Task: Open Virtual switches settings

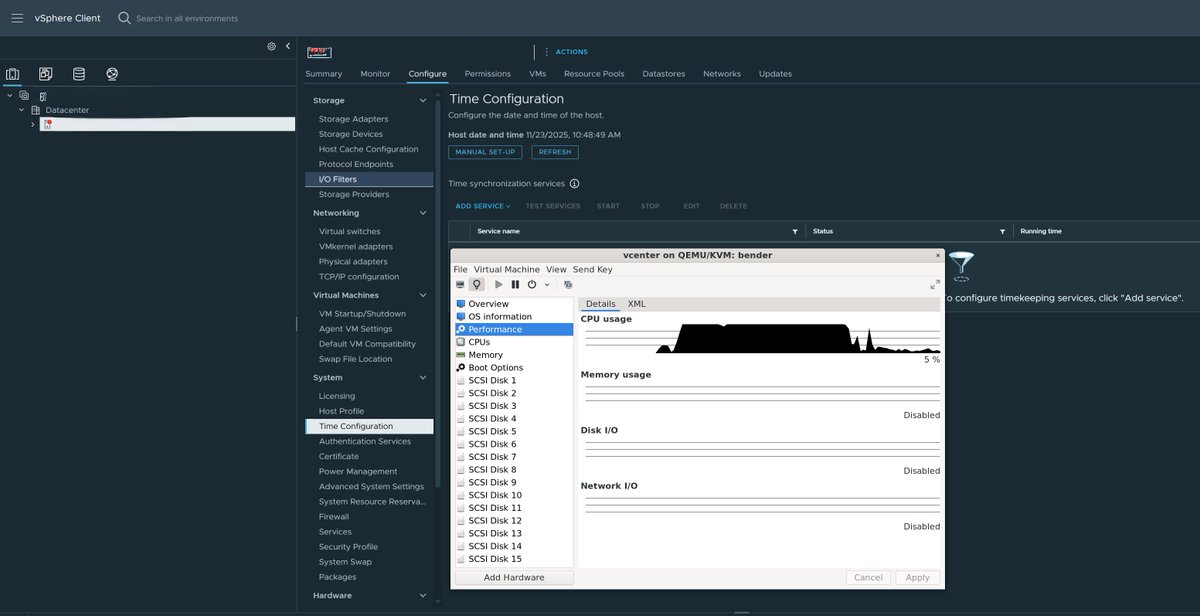Action: tap(349, 231)
